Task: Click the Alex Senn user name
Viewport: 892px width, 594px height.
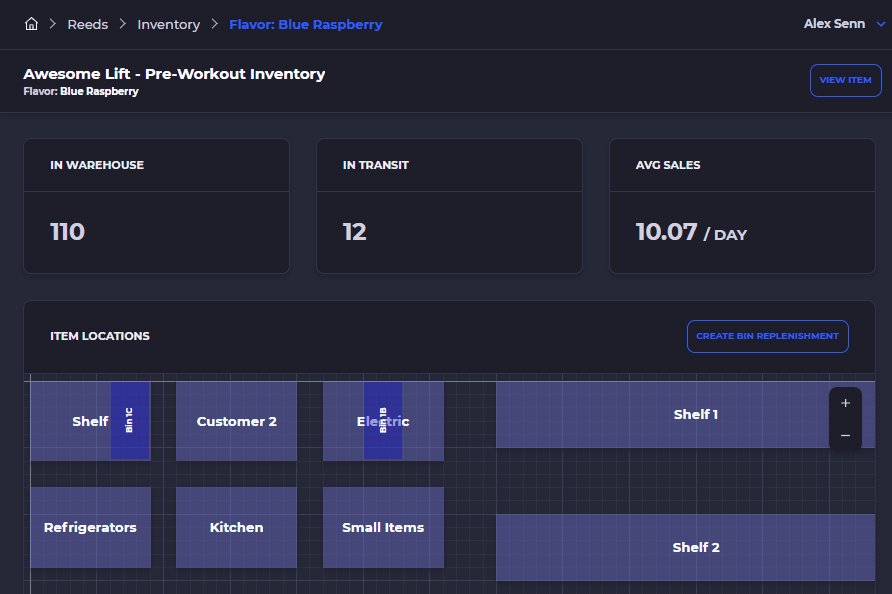Action: (x=834, y=24)
